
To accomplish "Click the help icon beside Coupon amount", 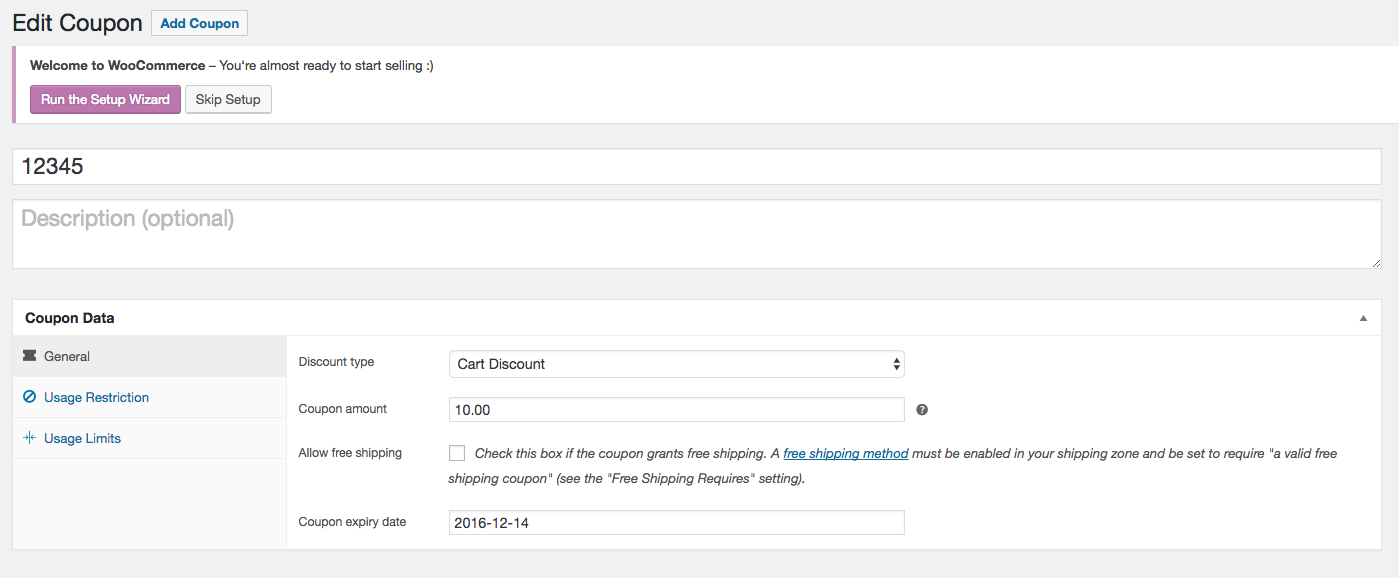I will tap(921, 409).
